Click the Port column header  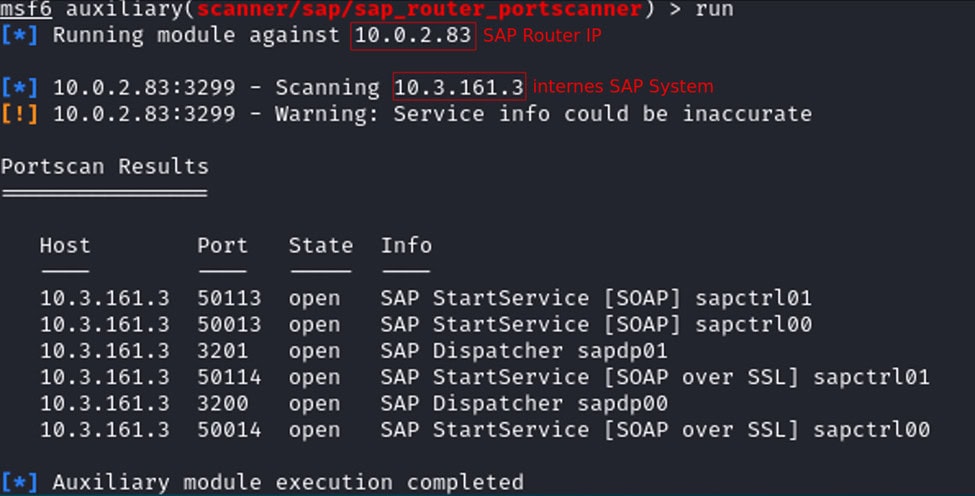tap(222, 245)
